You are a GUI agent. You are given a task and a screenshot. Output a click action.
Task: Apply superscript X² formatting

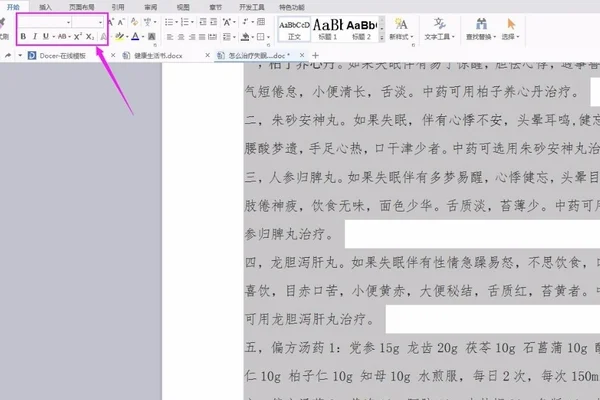point(77,36)
